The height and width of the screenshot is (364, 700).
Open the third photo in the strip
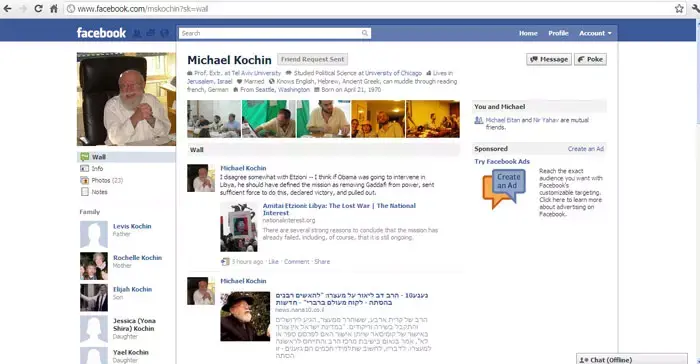324,119
